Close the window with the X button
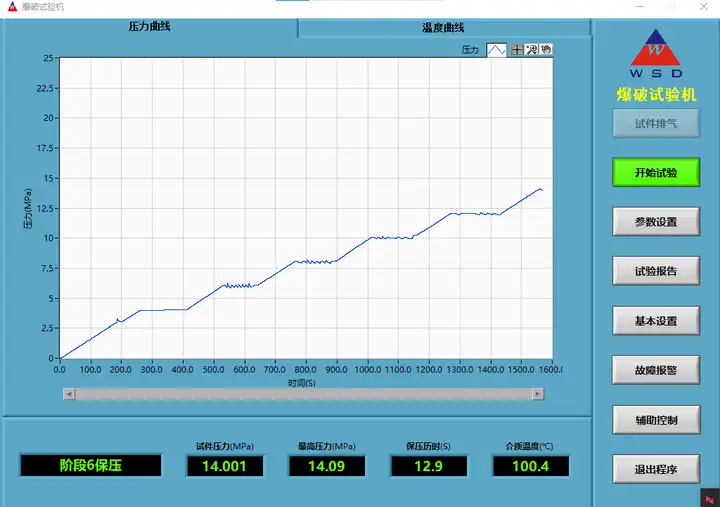The height and width of the screenshot is (507, 720). click(x=703, y=6)
